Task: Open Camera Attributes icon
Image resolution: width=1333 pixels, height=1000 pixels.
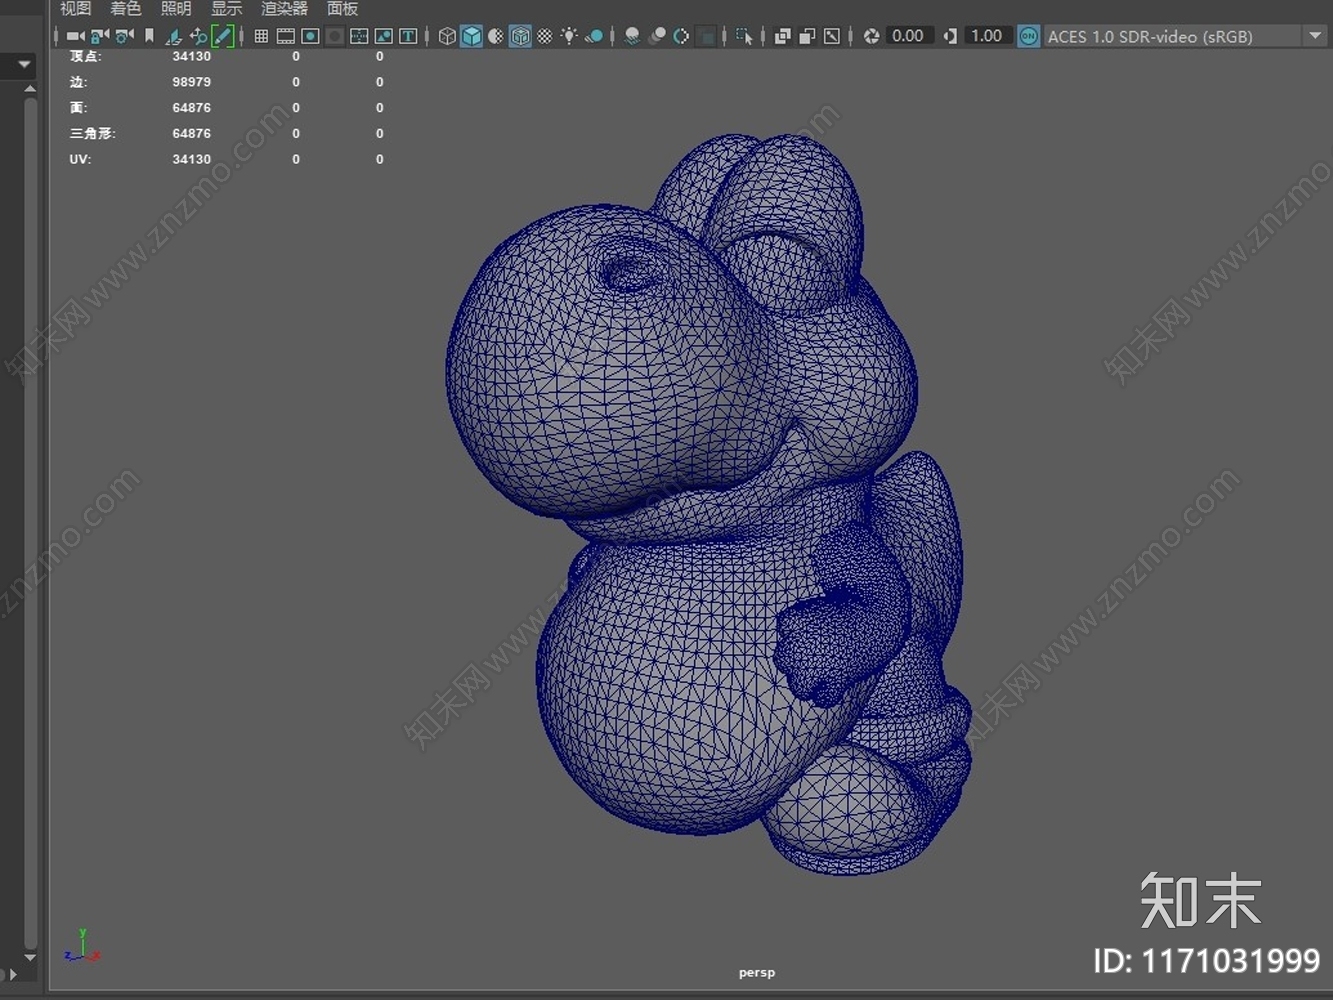Action: click(124, 36)
